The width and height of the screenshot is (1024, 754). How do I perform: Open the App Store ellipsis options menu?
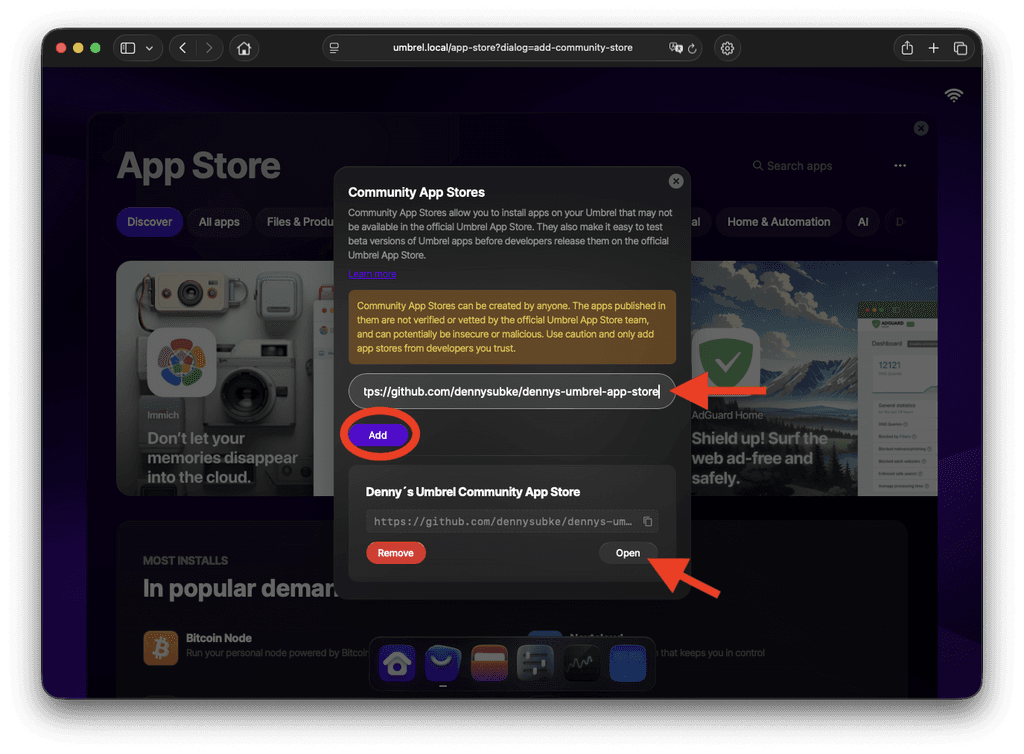(899, 165)
